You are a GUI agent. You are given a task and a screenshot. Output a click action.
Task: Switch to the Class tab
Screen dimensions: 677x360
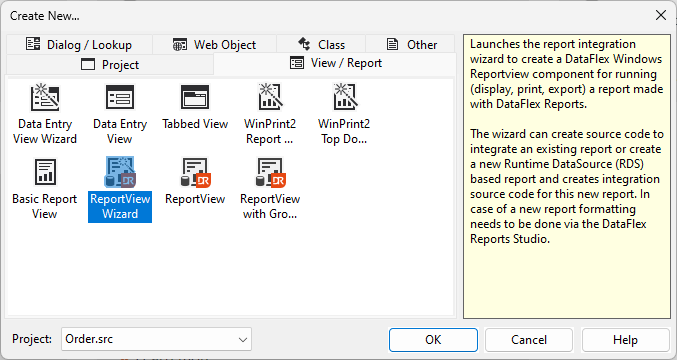coord(321,44)
